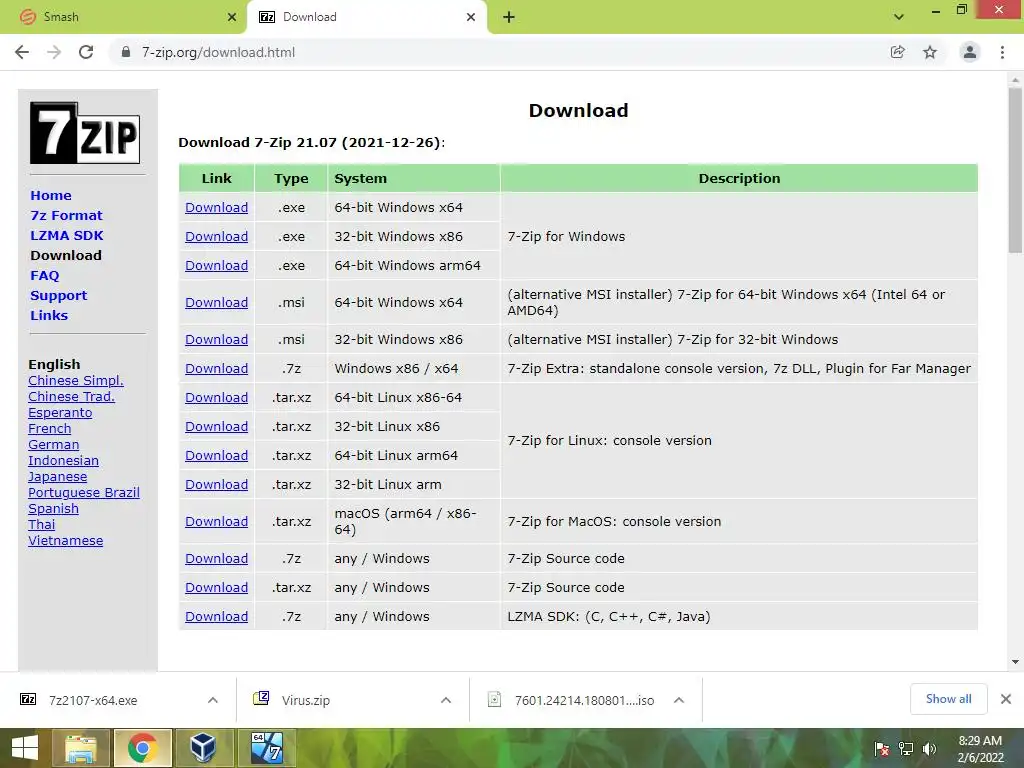Open File Explorer from the taskbar
The height and width of the screenshot is (768, 1024).
coord(81,748)
